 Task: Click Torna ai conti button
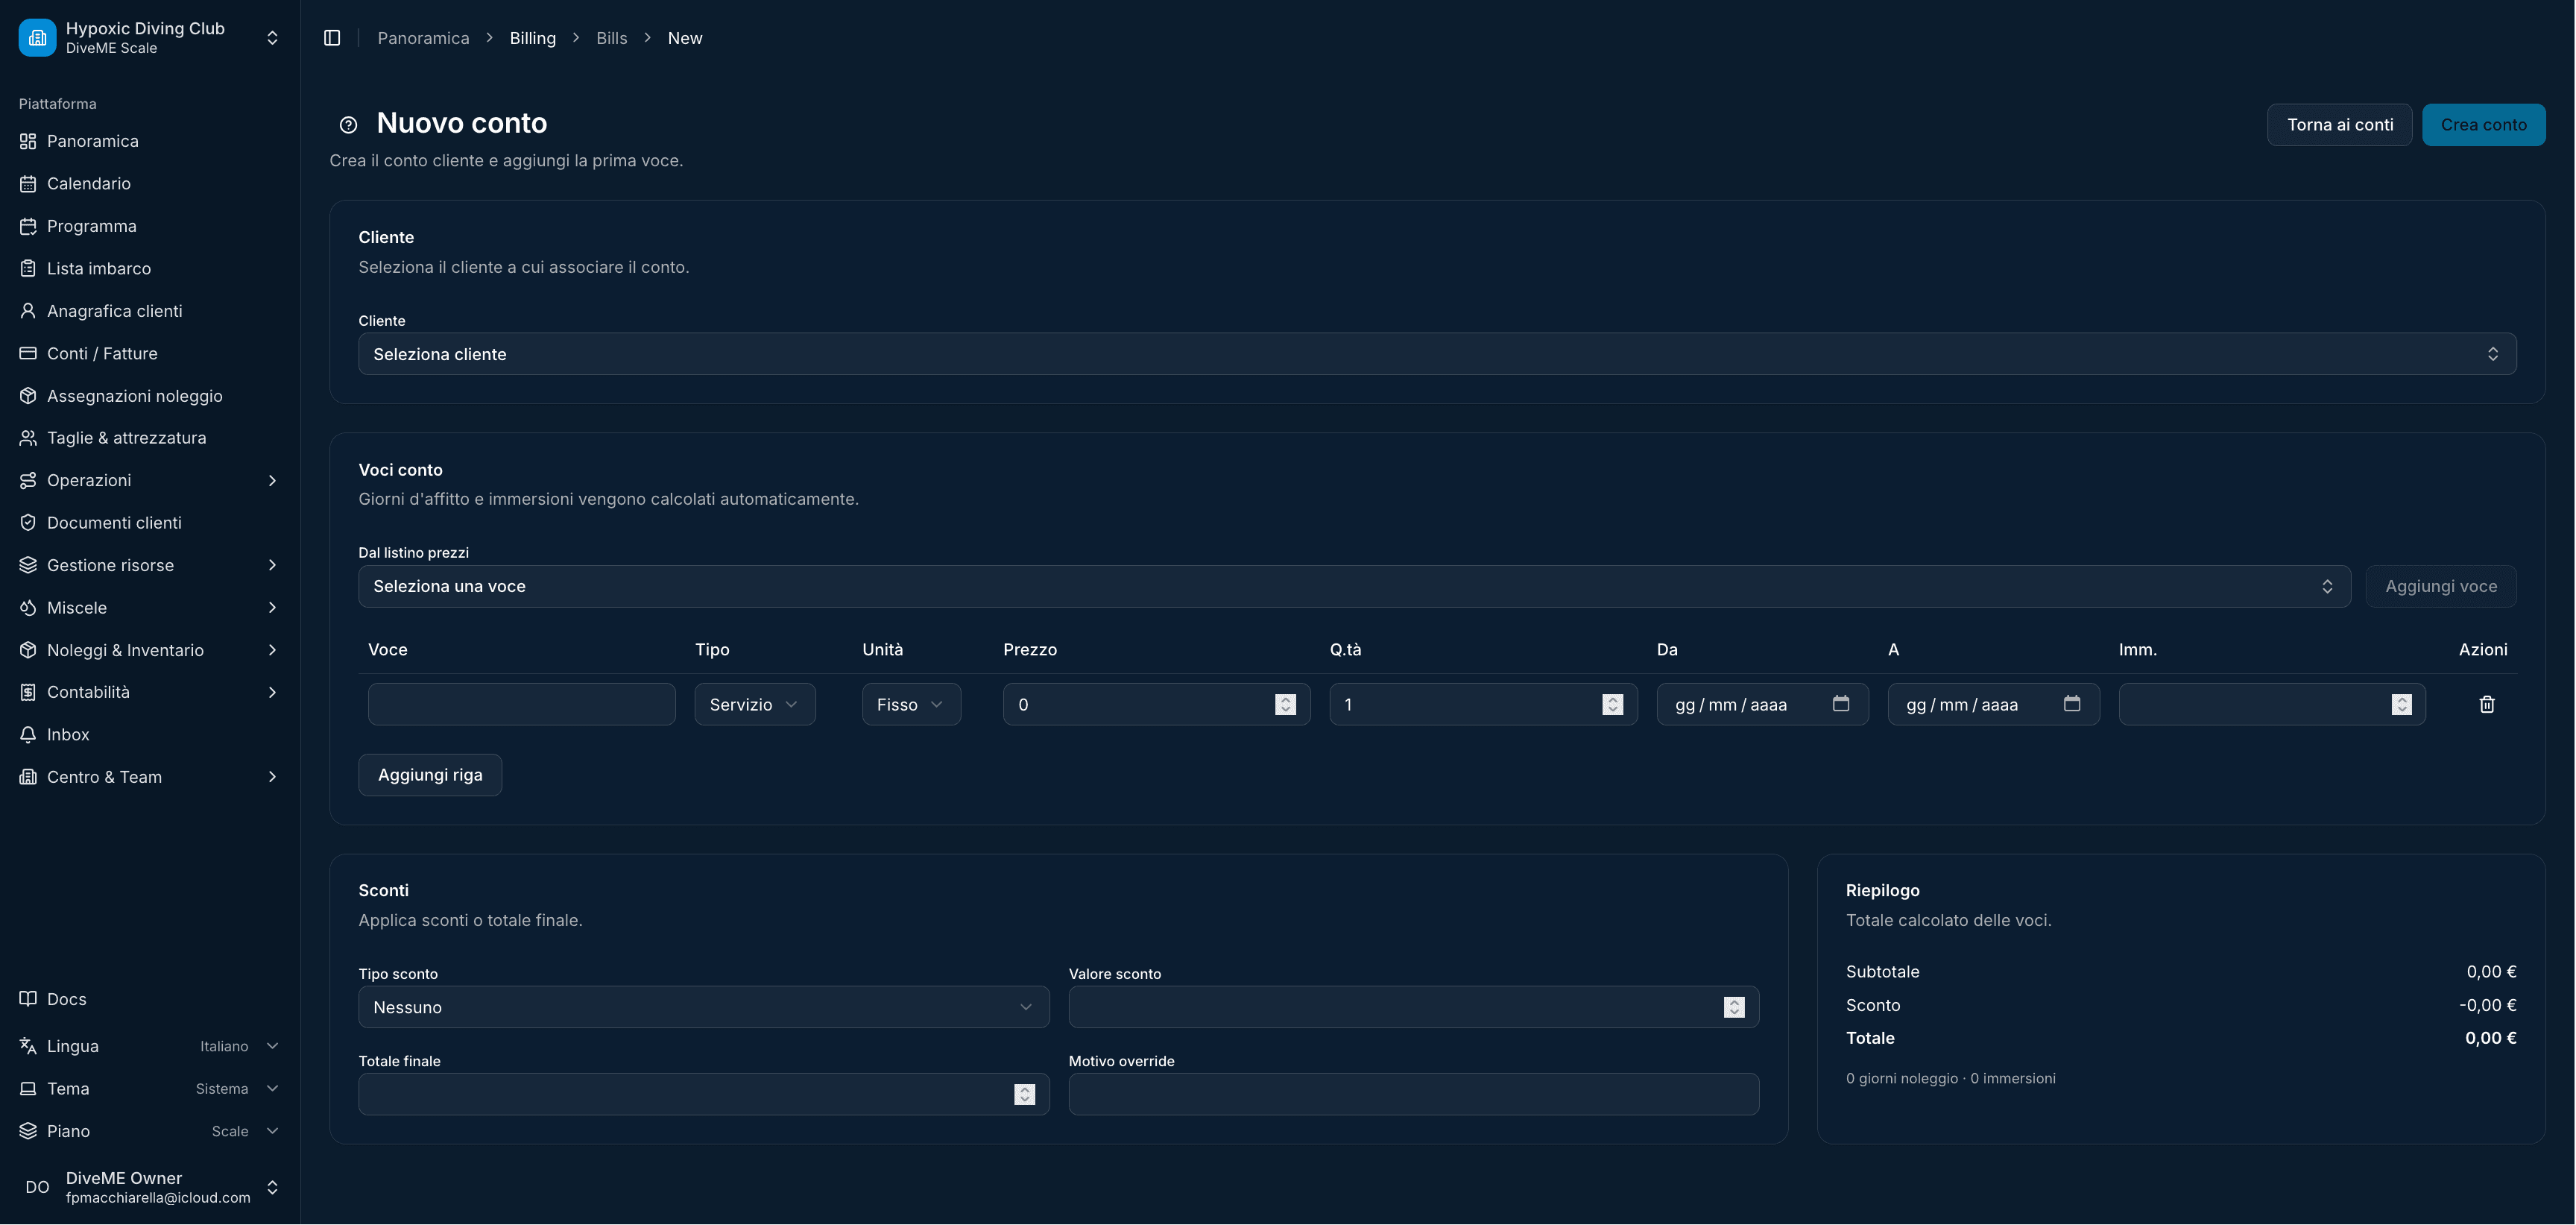[2339, 125]
